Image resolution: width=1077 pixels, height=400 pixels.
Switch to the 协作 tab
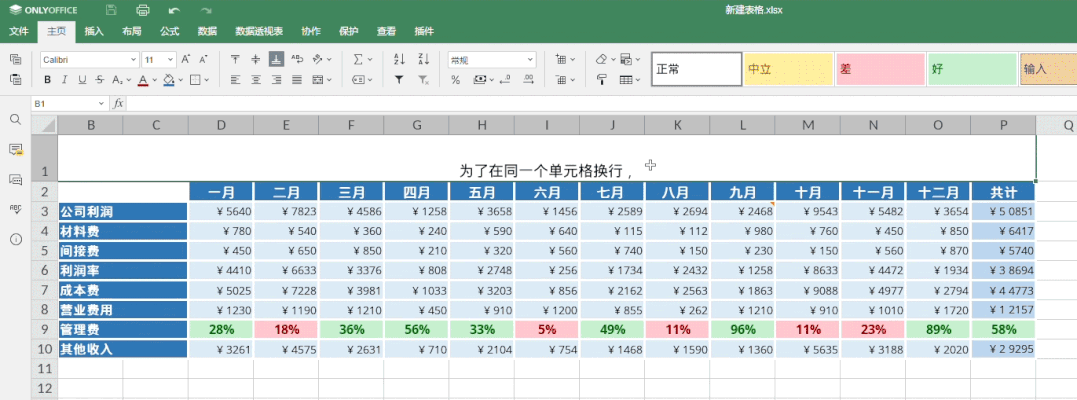[310, 31]
